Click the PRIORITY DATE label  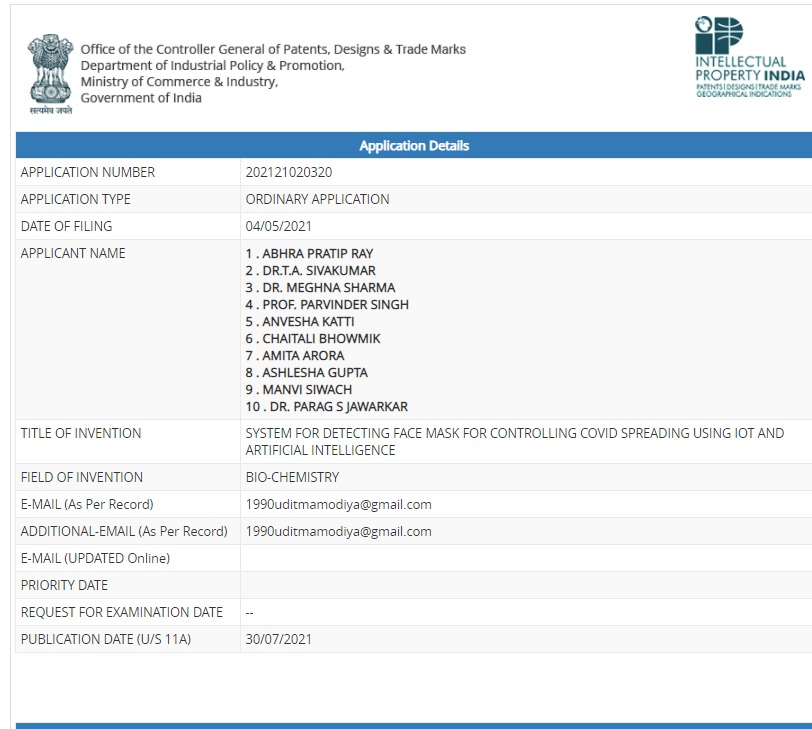[x=64, y=585]
